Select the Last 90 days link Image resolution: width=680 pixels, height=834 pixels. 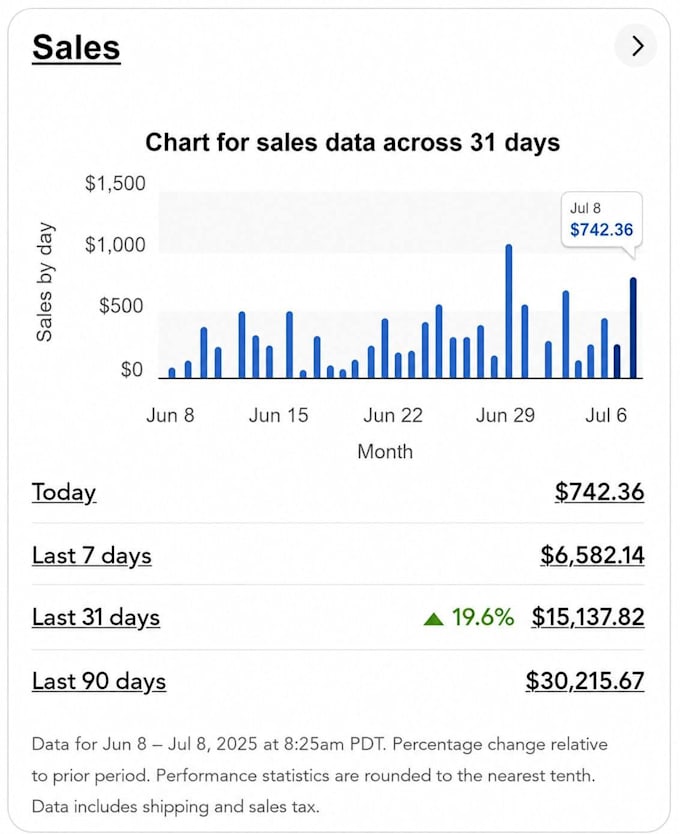(x=99, y=681)
